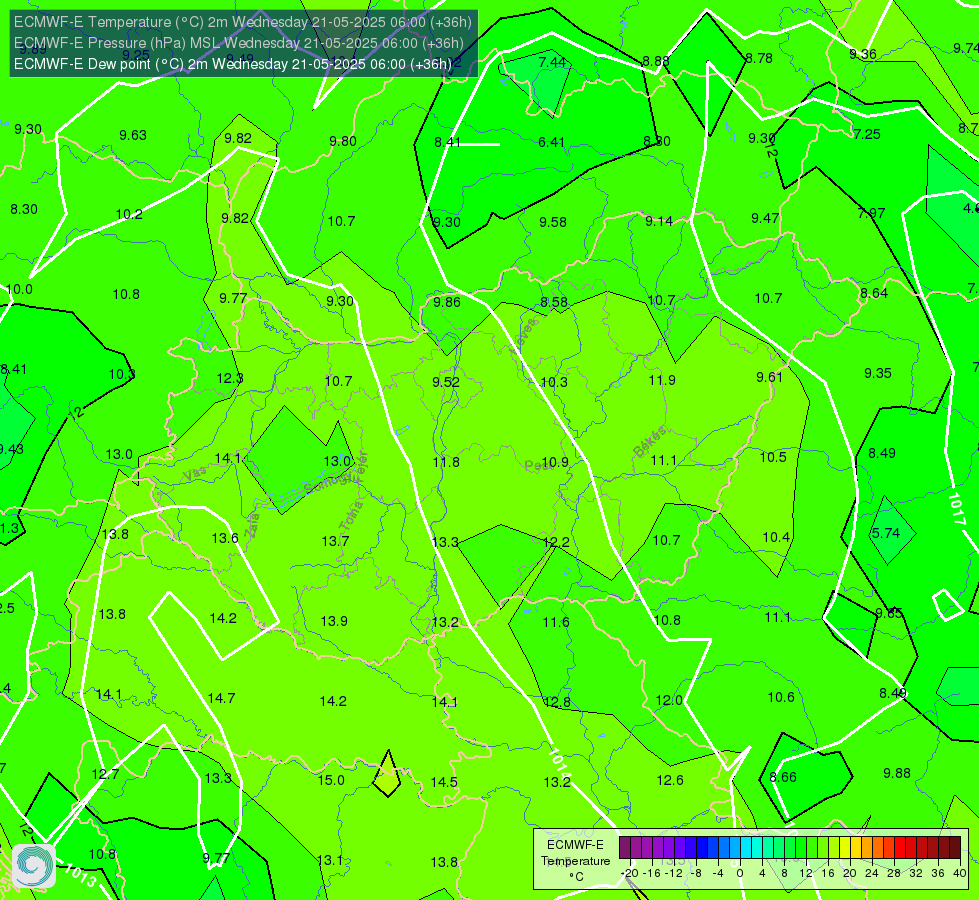Click the 8.78 temperature value

pos(759,59)
